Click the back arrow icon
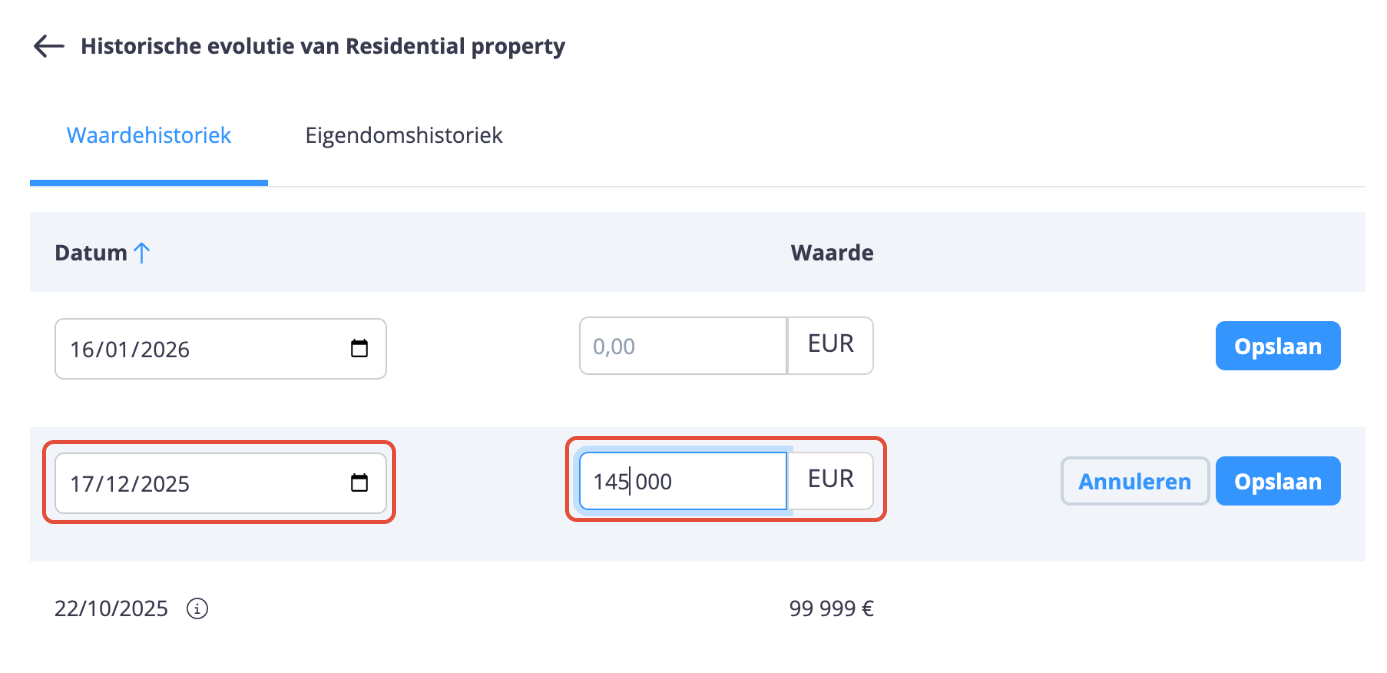Image resolution: width=1387 pixels, height=673 pixels. pyautogui.click(x=48, y=46)
